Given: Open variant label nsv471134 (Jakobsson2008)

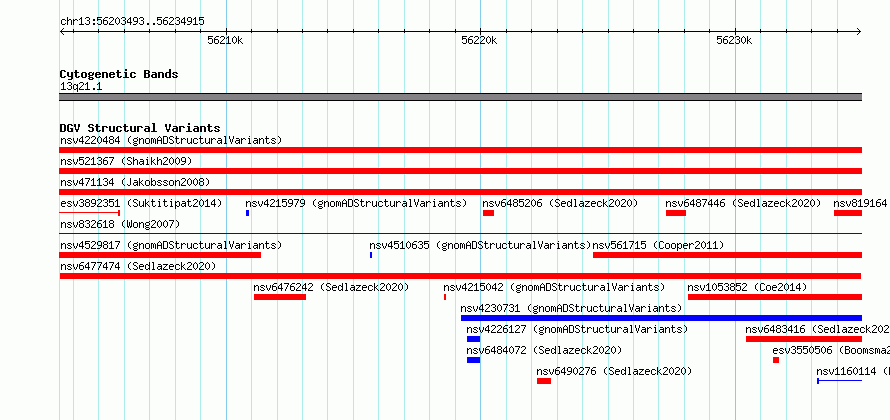Looking at the screenshot, I should click(x=135, y=182).
